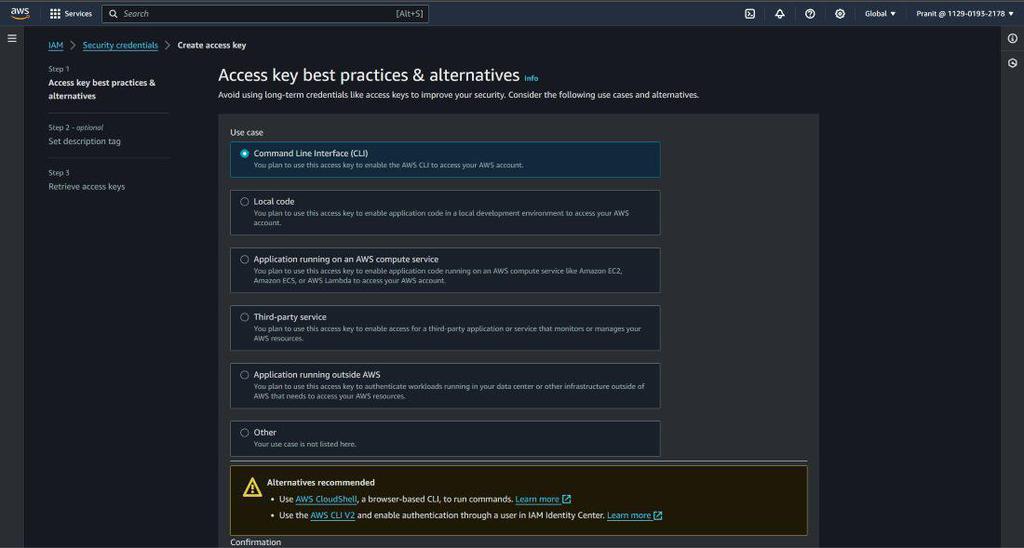Open the help question mark icon
Viewport: 1024px width, 548px height.
pyautogui.click(x=810, y=14)
